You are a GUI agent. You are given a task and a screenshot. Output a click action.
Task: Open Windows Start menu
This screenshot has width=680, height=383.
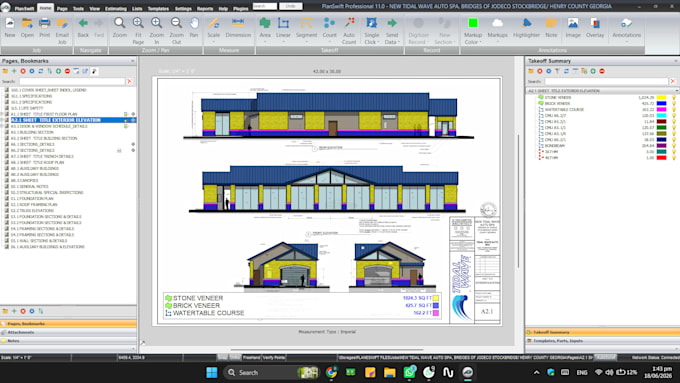point(212,372)
